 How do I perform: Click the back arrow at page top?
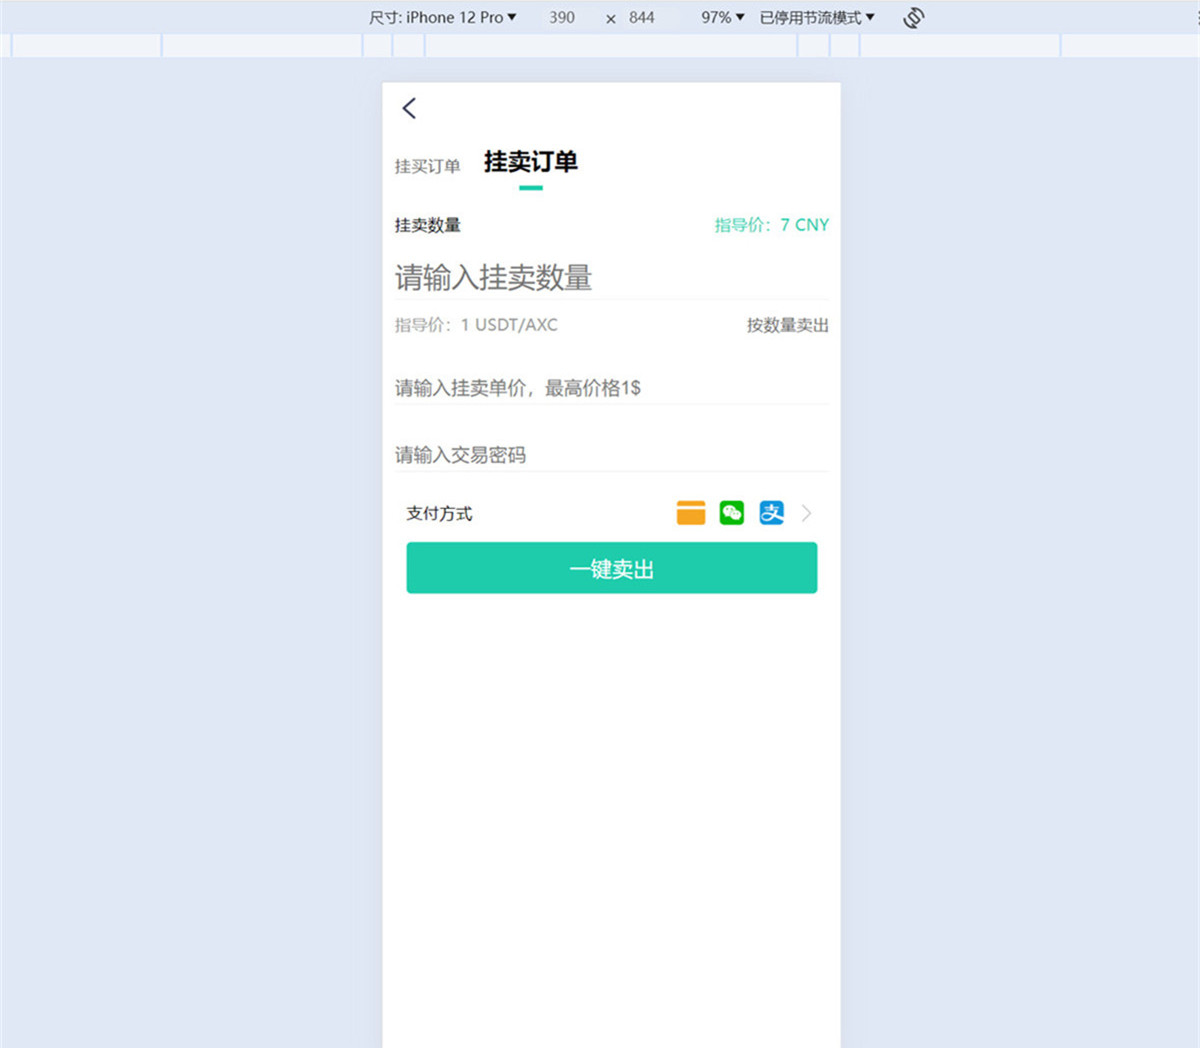click(409, 108)
